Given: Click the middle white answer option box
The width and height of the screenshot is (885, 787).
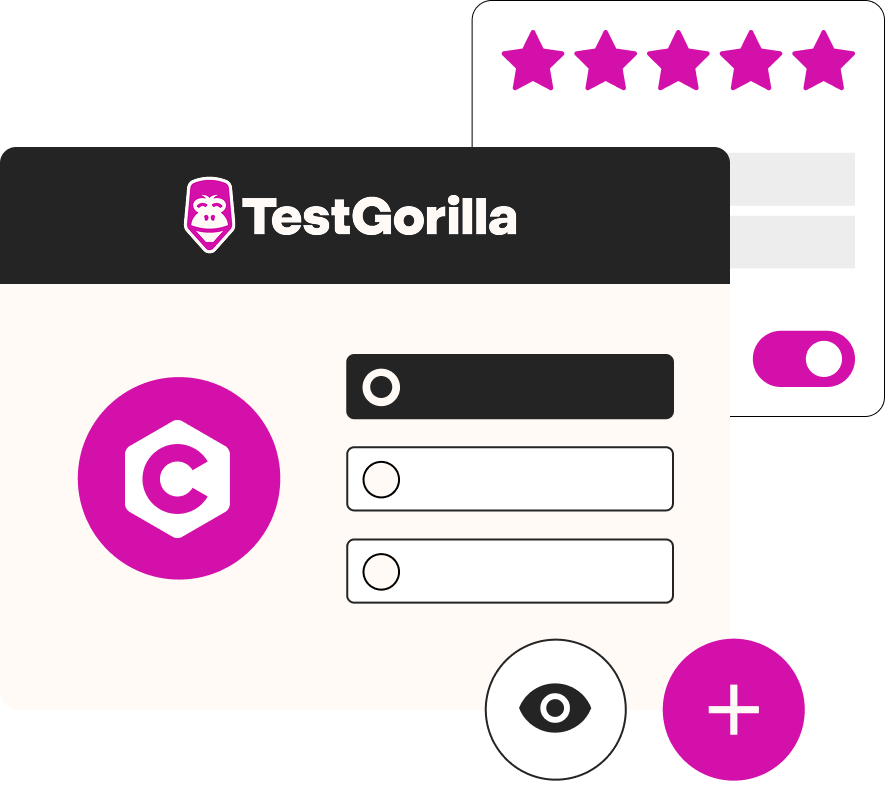Looking at the screenshot, I should click(x=510, y=479).
